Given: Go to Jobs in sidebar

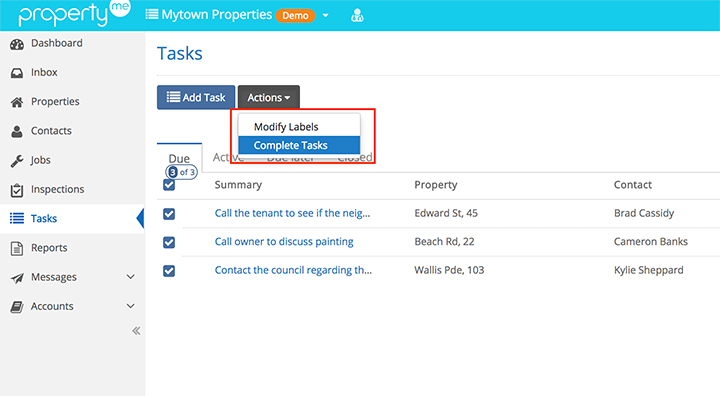Looking at the screenshot, I should pyautogui.click(x=40, y=160).
